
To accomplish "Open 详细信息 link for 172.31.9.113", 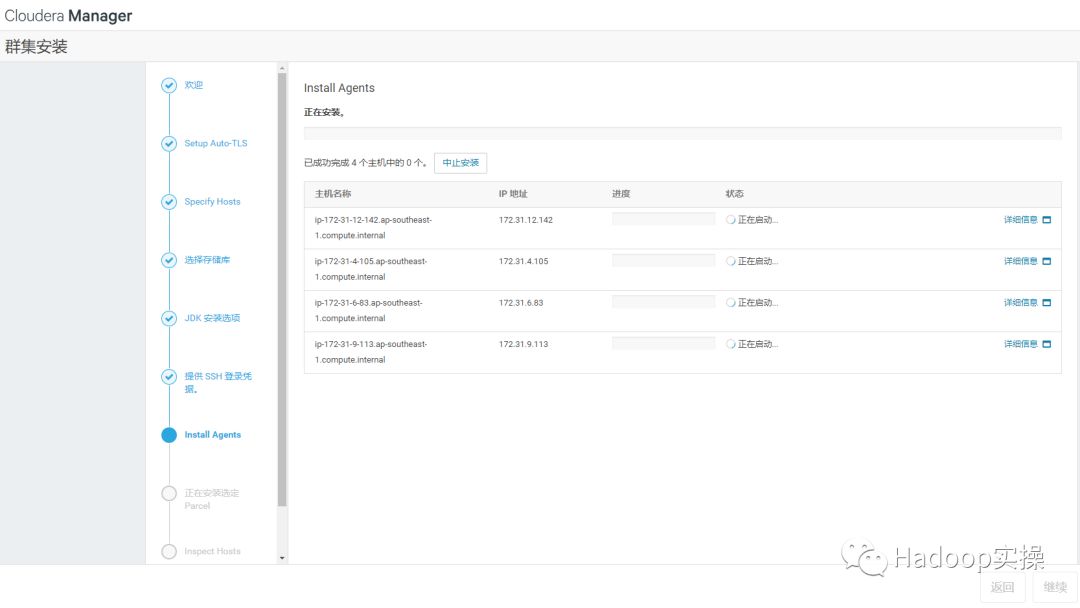I will [1020, 344].
